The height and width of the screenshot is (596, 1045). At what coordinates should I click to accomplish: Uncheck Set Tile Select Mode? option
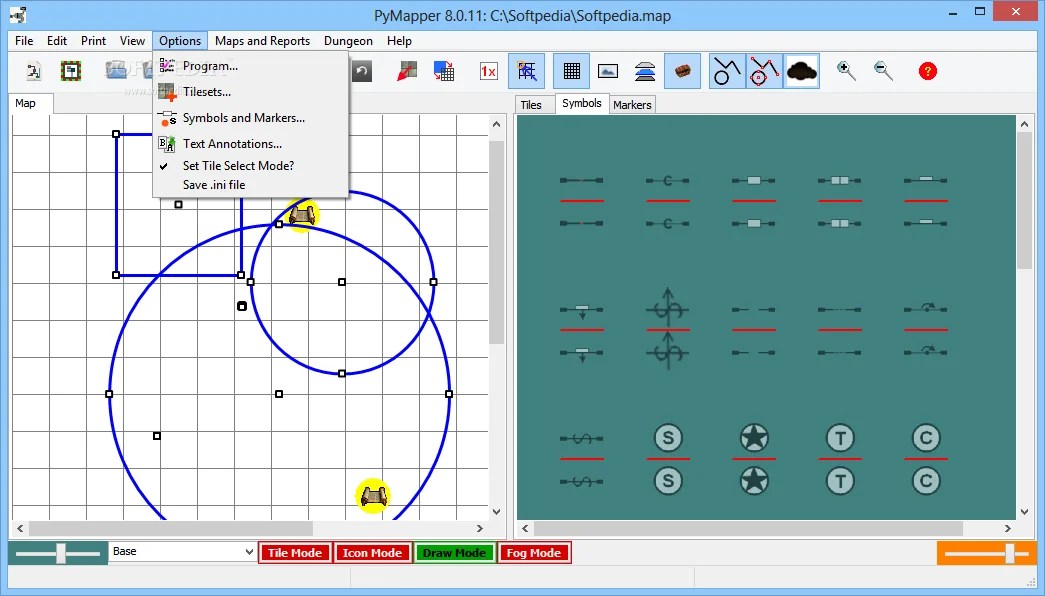(x=251, y=165)
